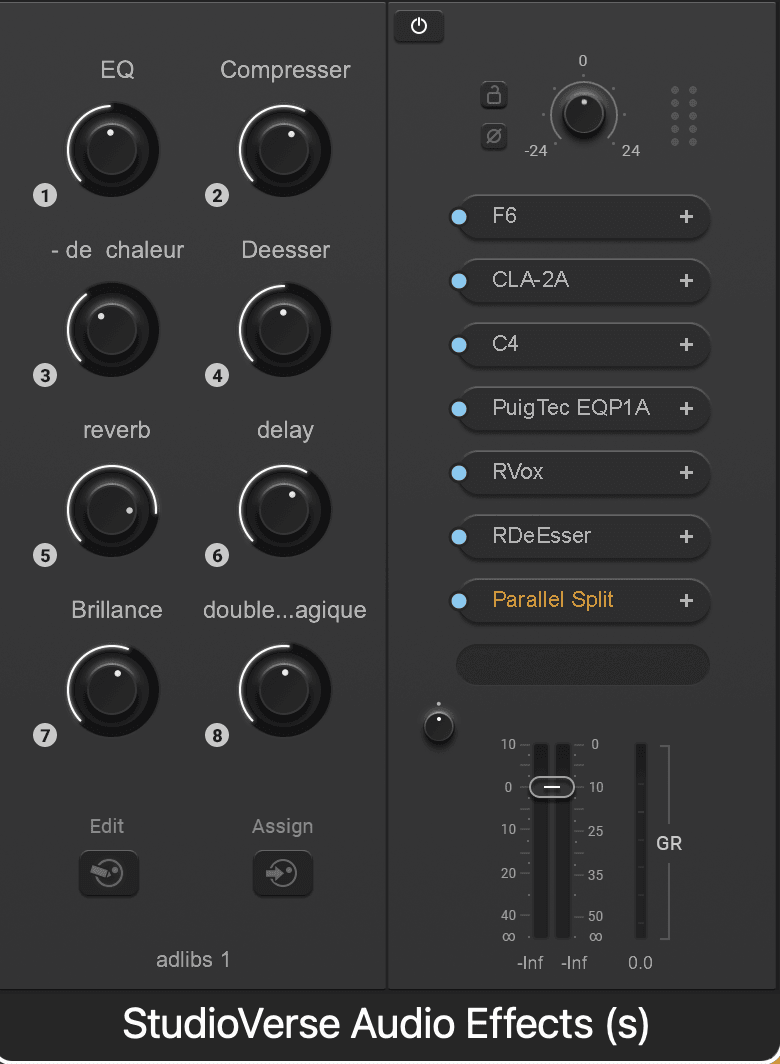Click the input gain knob
Screen dimensions: 780x1064
pos(584,114)
